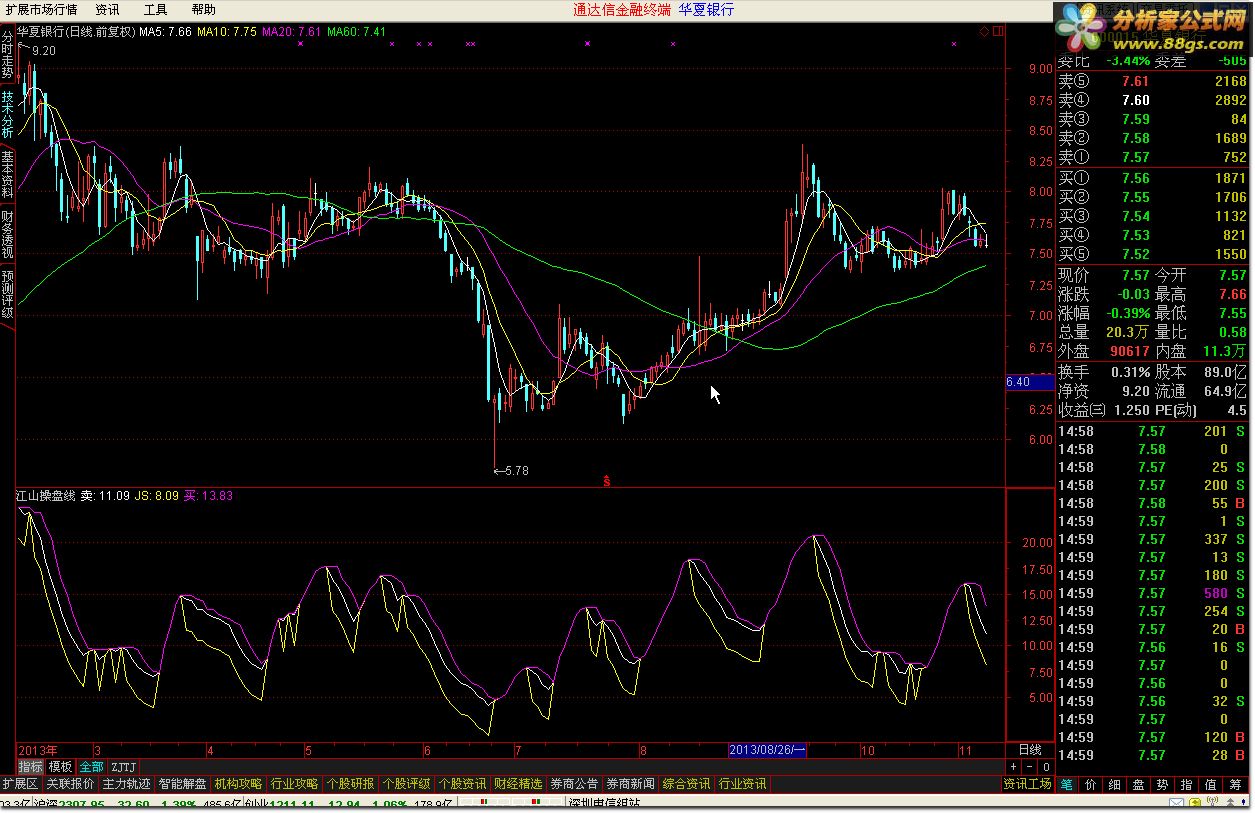This screenshot has height=813, width=1255.
Task: Open the 券商新闻 tab
Action: coord(630,784)
